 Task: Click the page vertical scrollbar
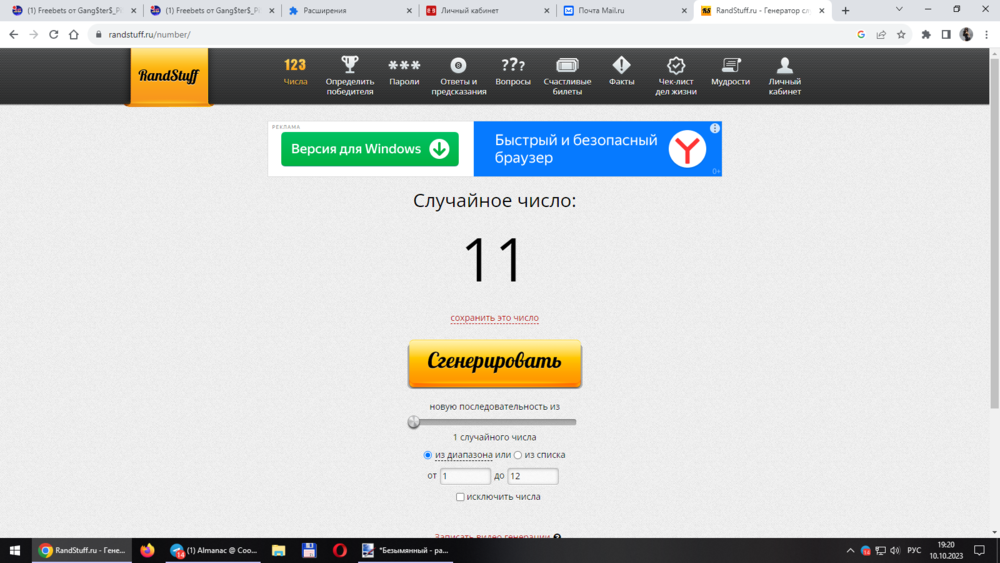click(x=994, y=233)
